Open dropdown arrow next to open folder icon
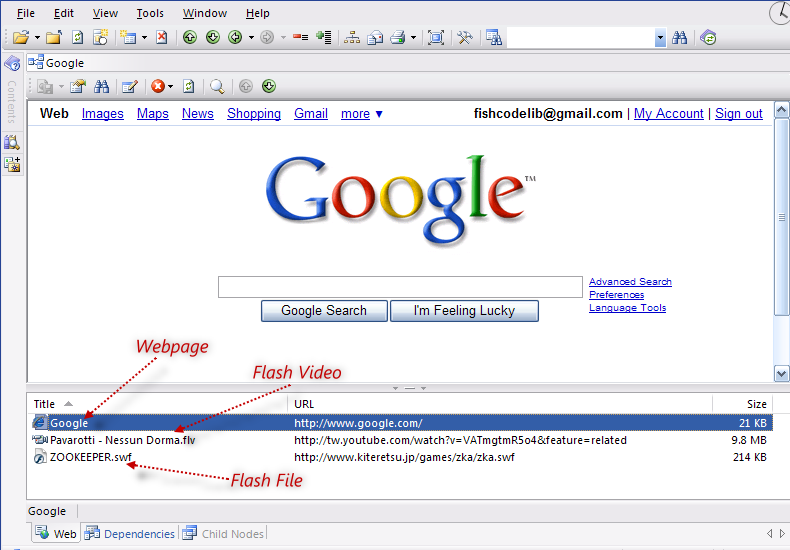This screenshot has height=550, width=790. [37, 38]
